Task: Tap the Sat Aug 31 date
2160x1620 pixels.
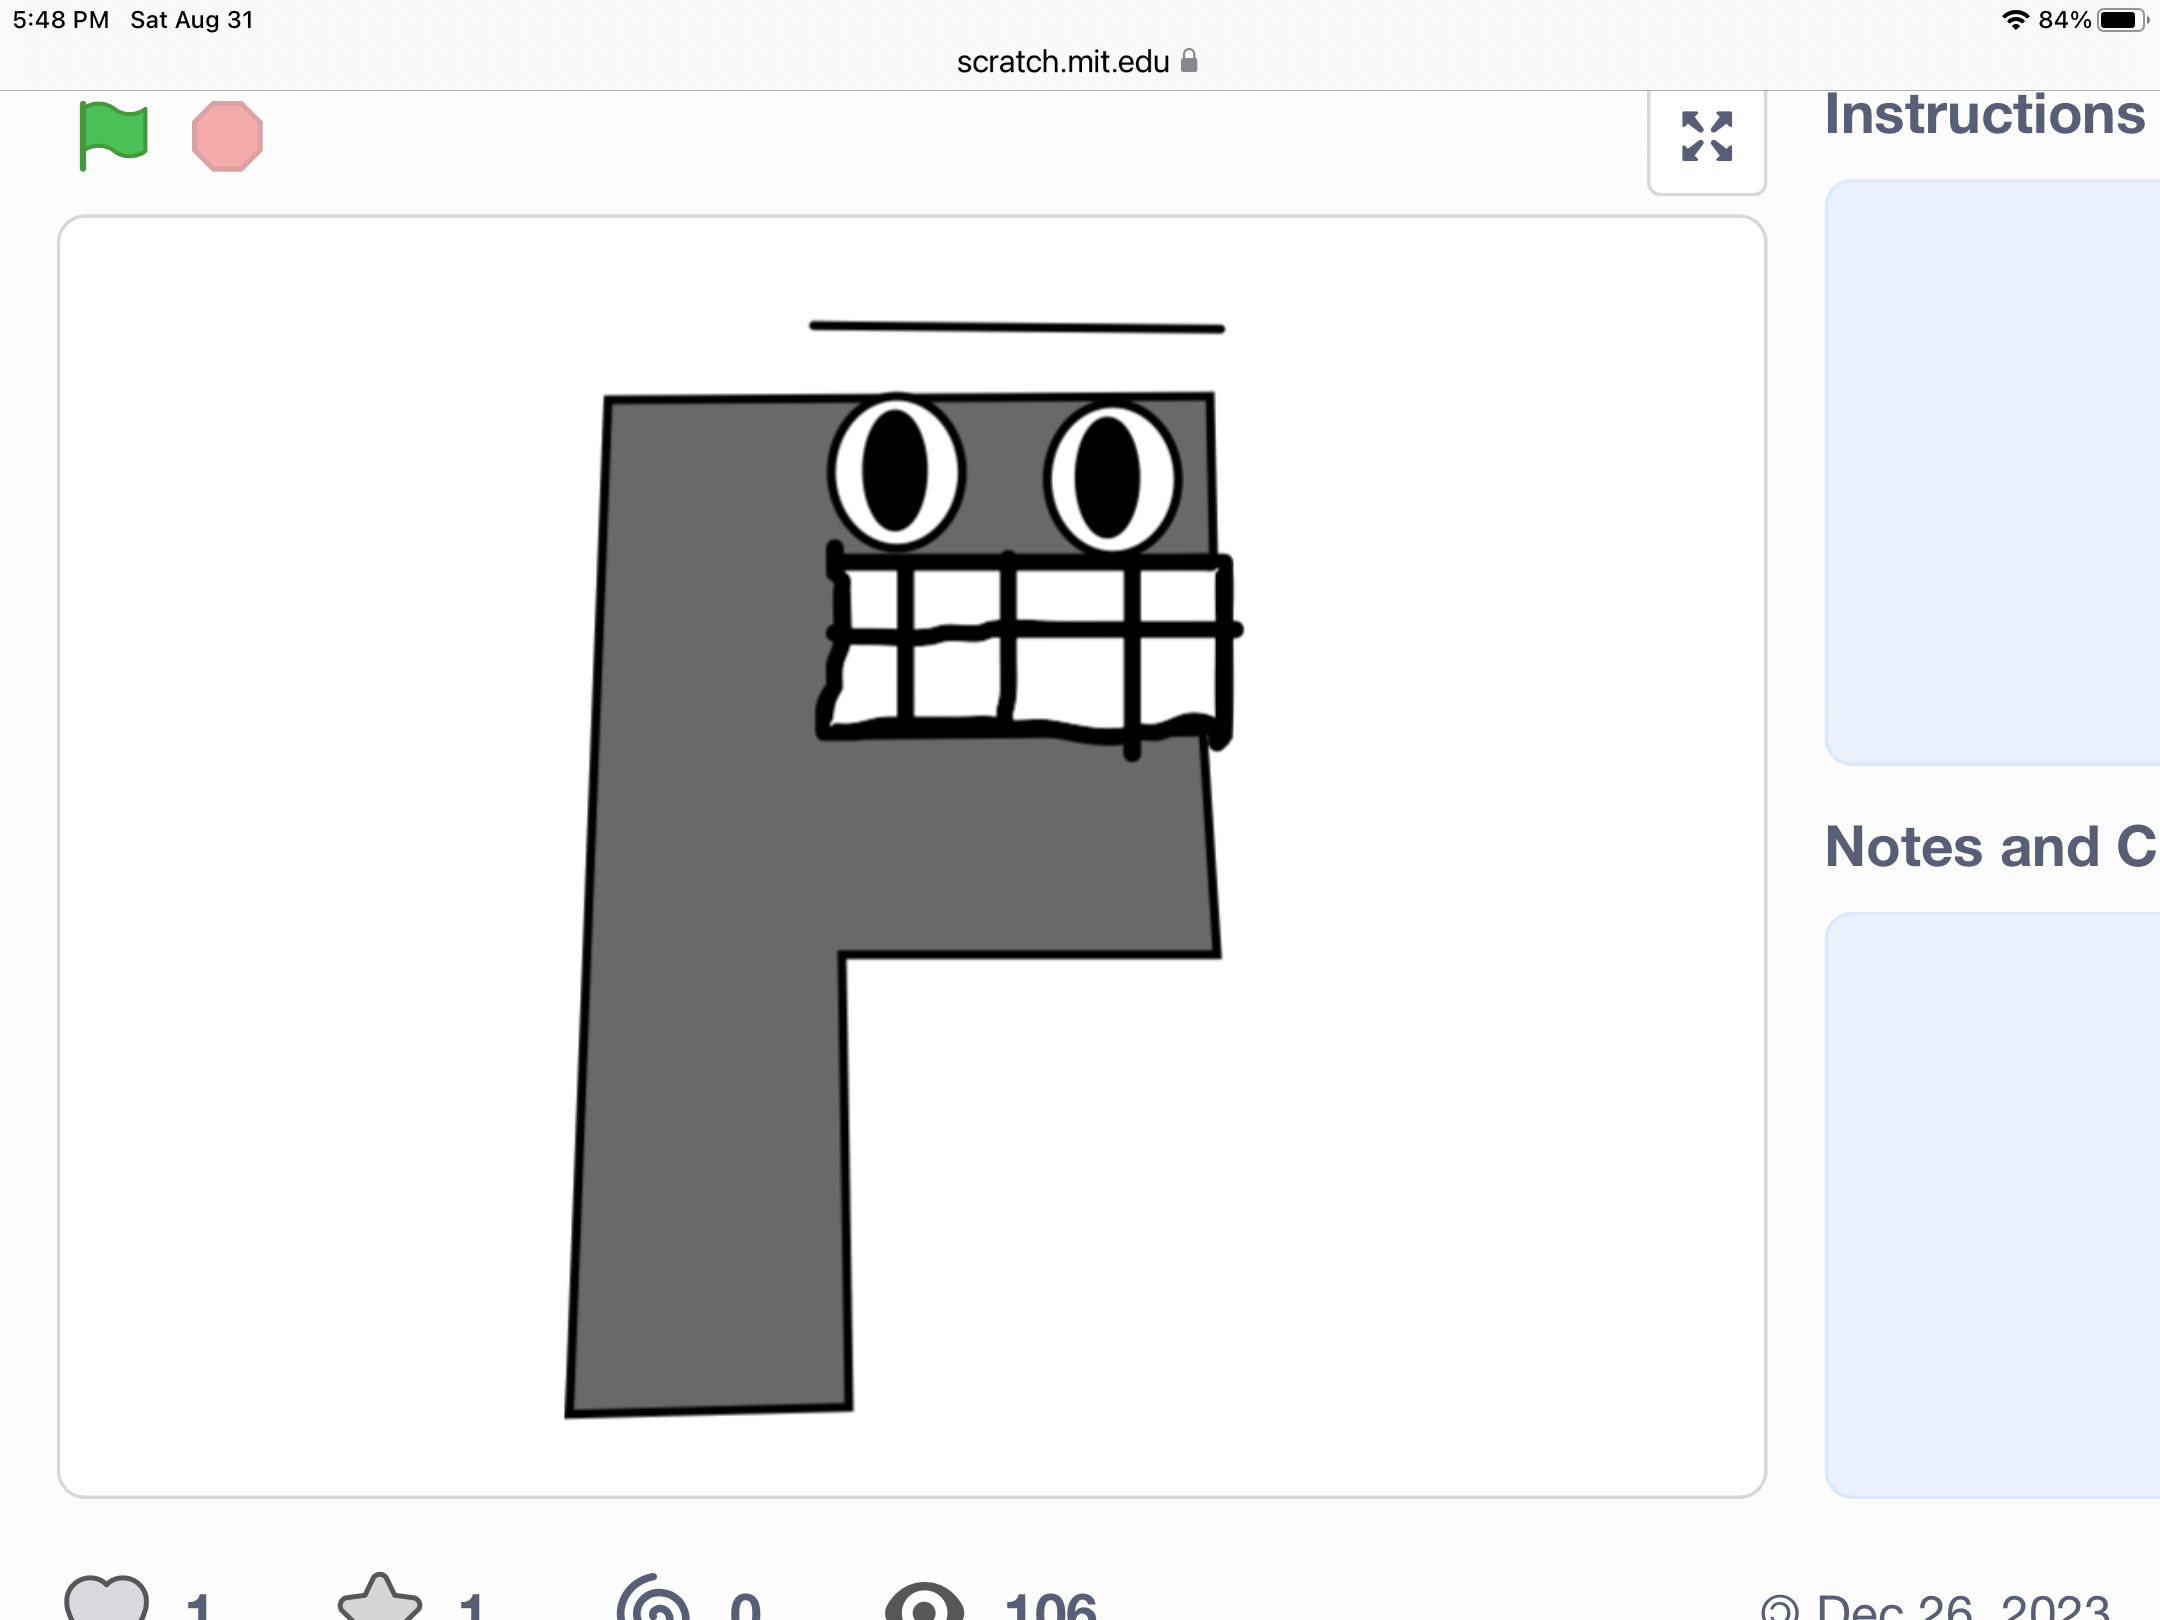Action: click(192, 20)
